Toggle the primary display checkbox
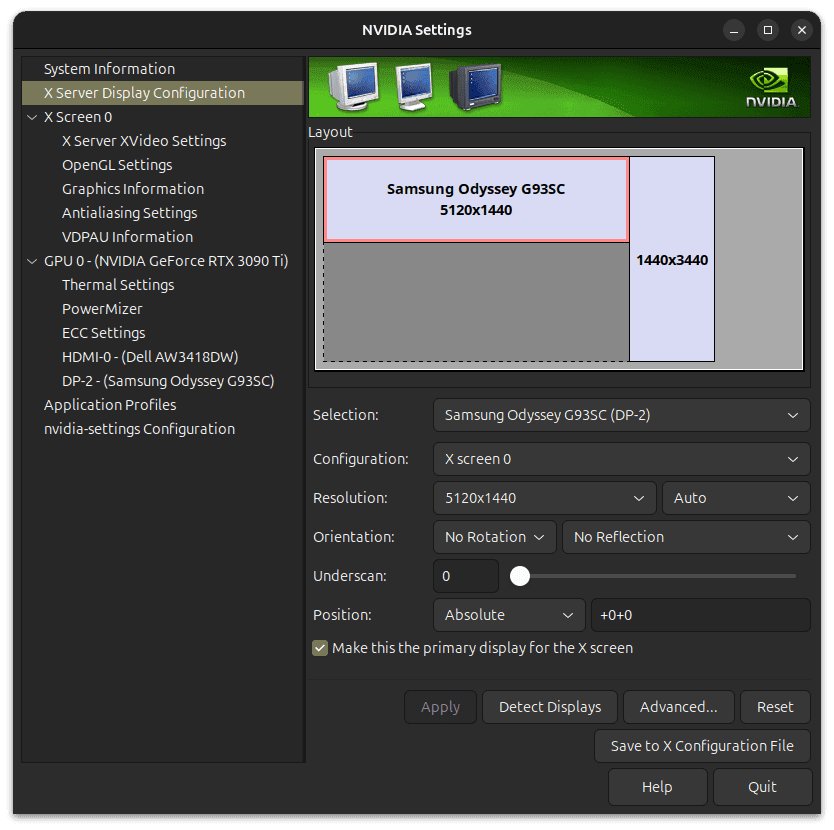 click(320, 648)
